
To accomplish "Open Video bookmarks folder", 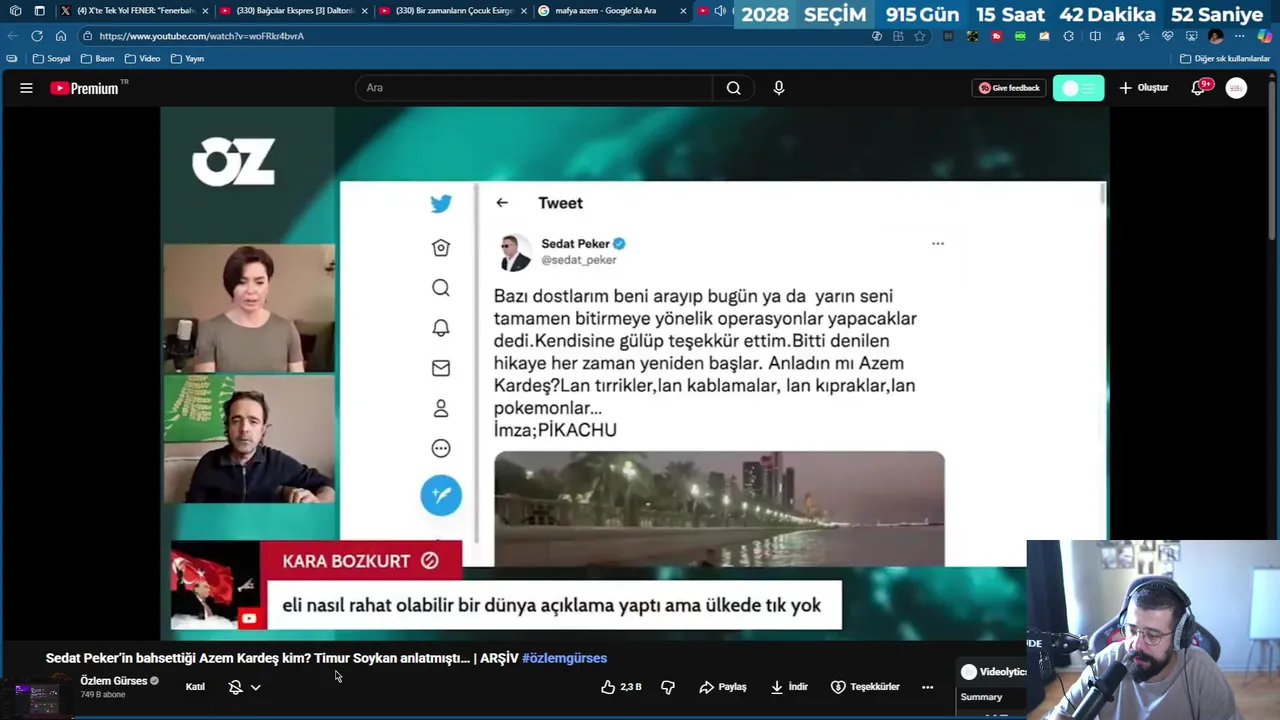I will click(x=142, y=59).
